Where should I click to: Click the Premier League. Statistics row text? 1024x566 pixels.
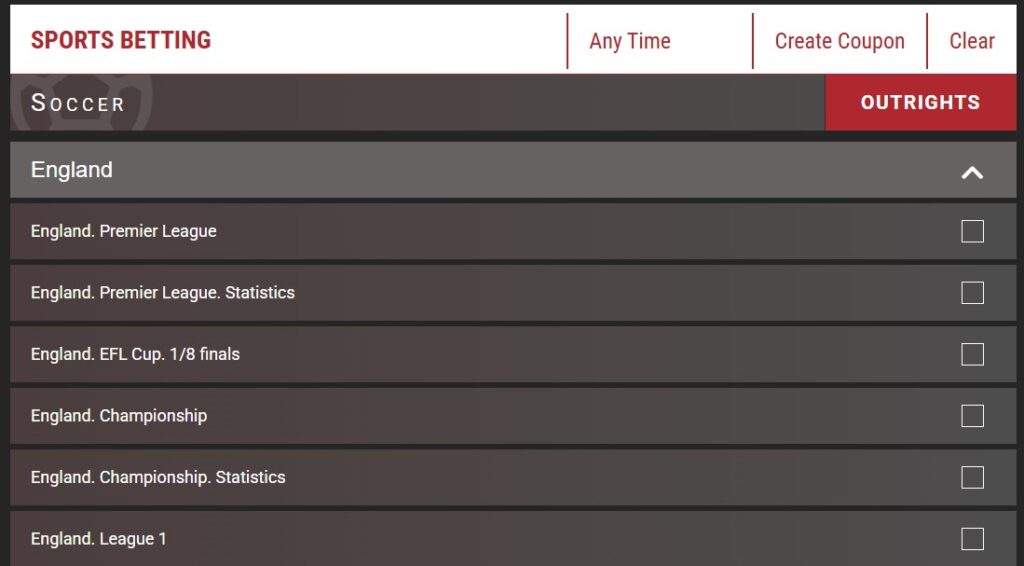[163, 293]
